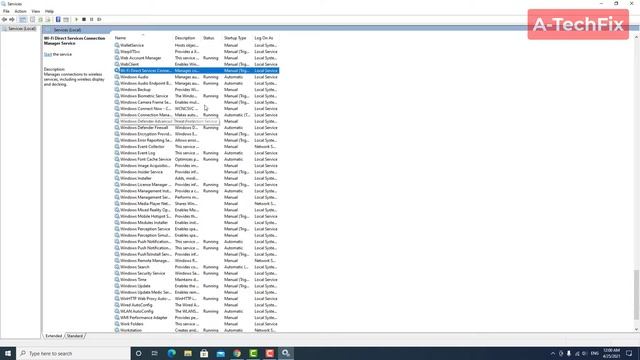
Task: Select the WLAN AutoConfig service
Action: coord(197,311)
